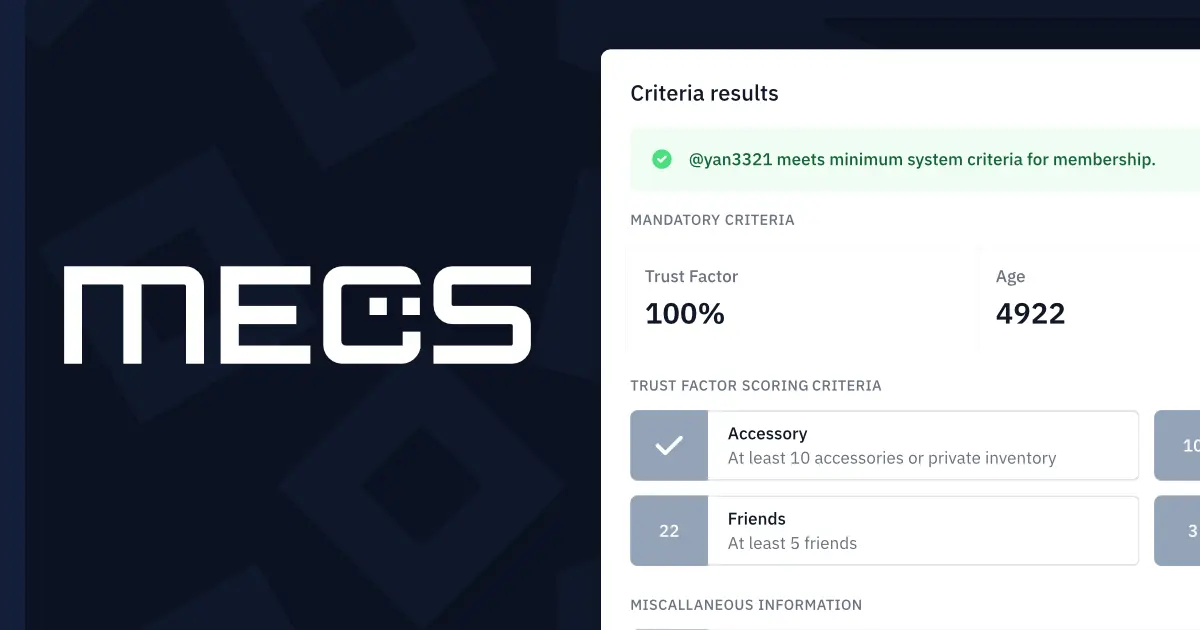
Task: Click the Trust Factor label
Action: pos(691,277)
